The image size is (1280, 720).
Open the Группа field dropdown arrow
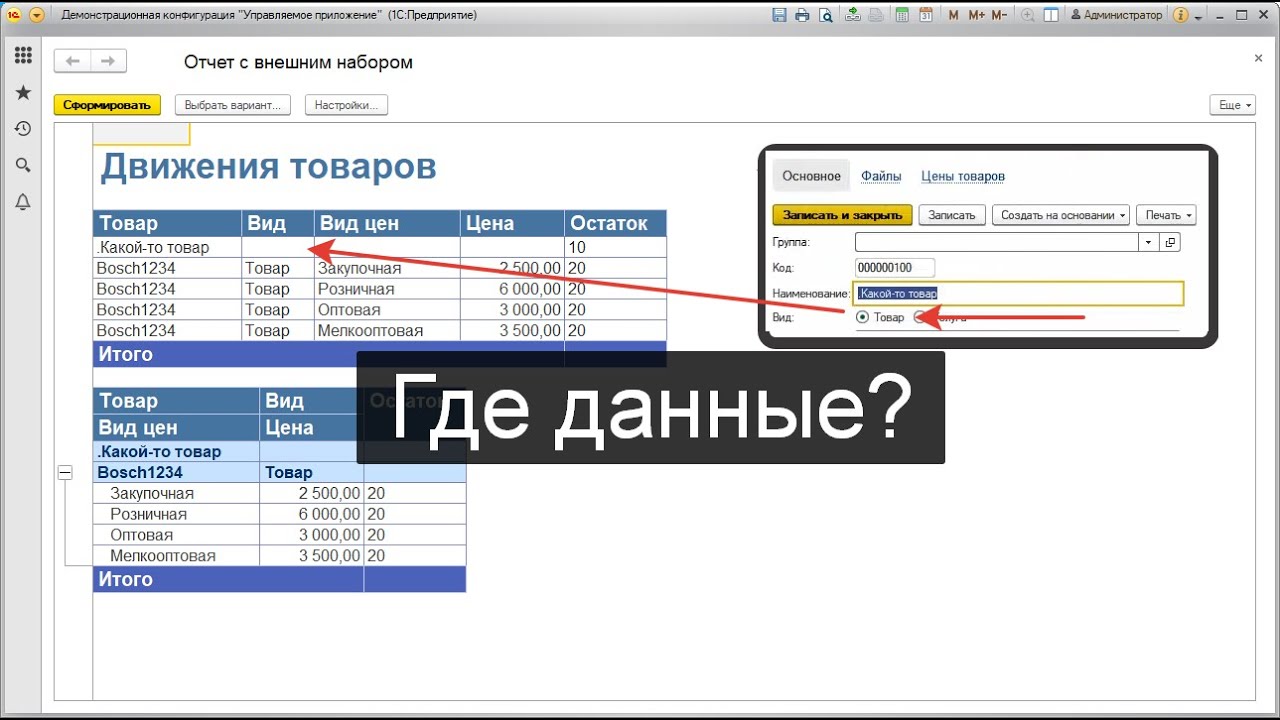coord(1149,242)
